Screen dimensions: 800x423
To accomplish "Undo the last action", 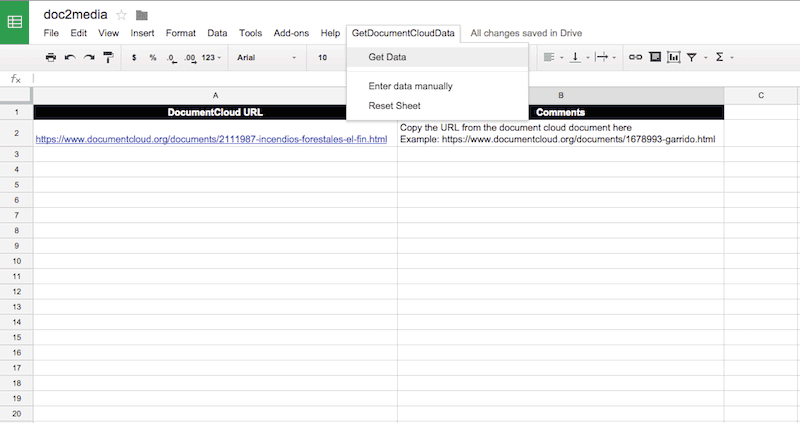I will click(70, 57).
